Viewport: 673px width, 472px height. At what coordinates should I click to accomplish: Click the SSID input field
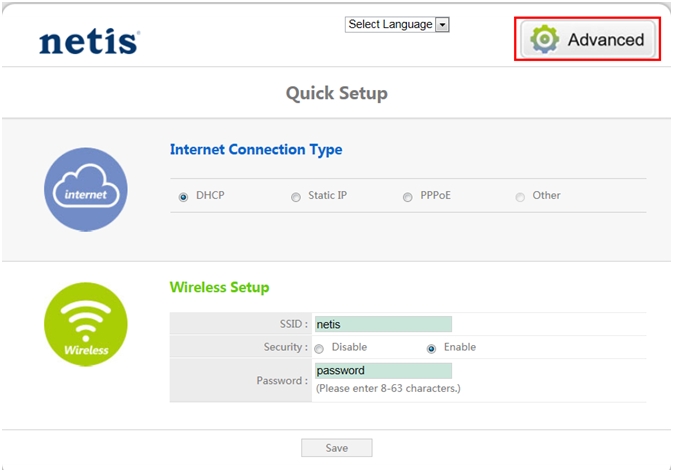click(x=382, y=324)
